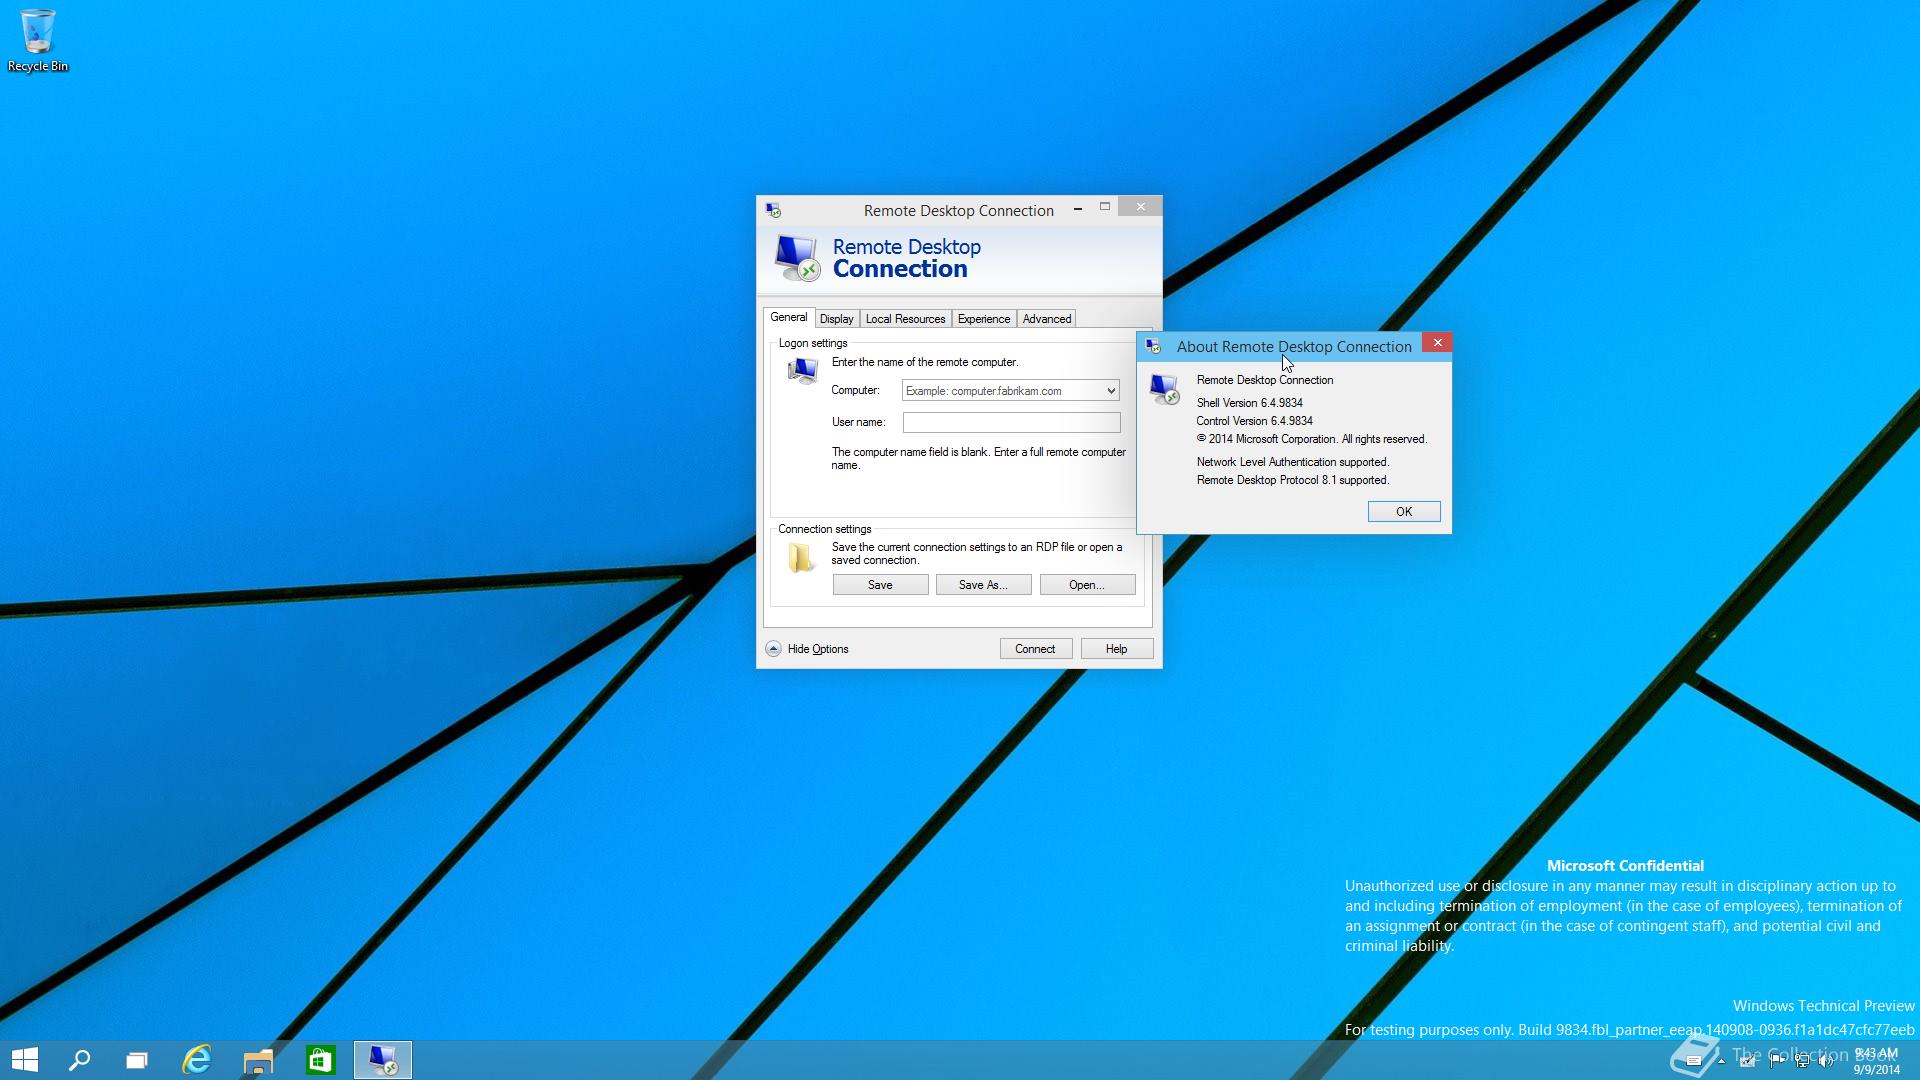Click Remote Desktop Connection taskbar button
Screen dimensions: 1920x1080
(383, 1060)
